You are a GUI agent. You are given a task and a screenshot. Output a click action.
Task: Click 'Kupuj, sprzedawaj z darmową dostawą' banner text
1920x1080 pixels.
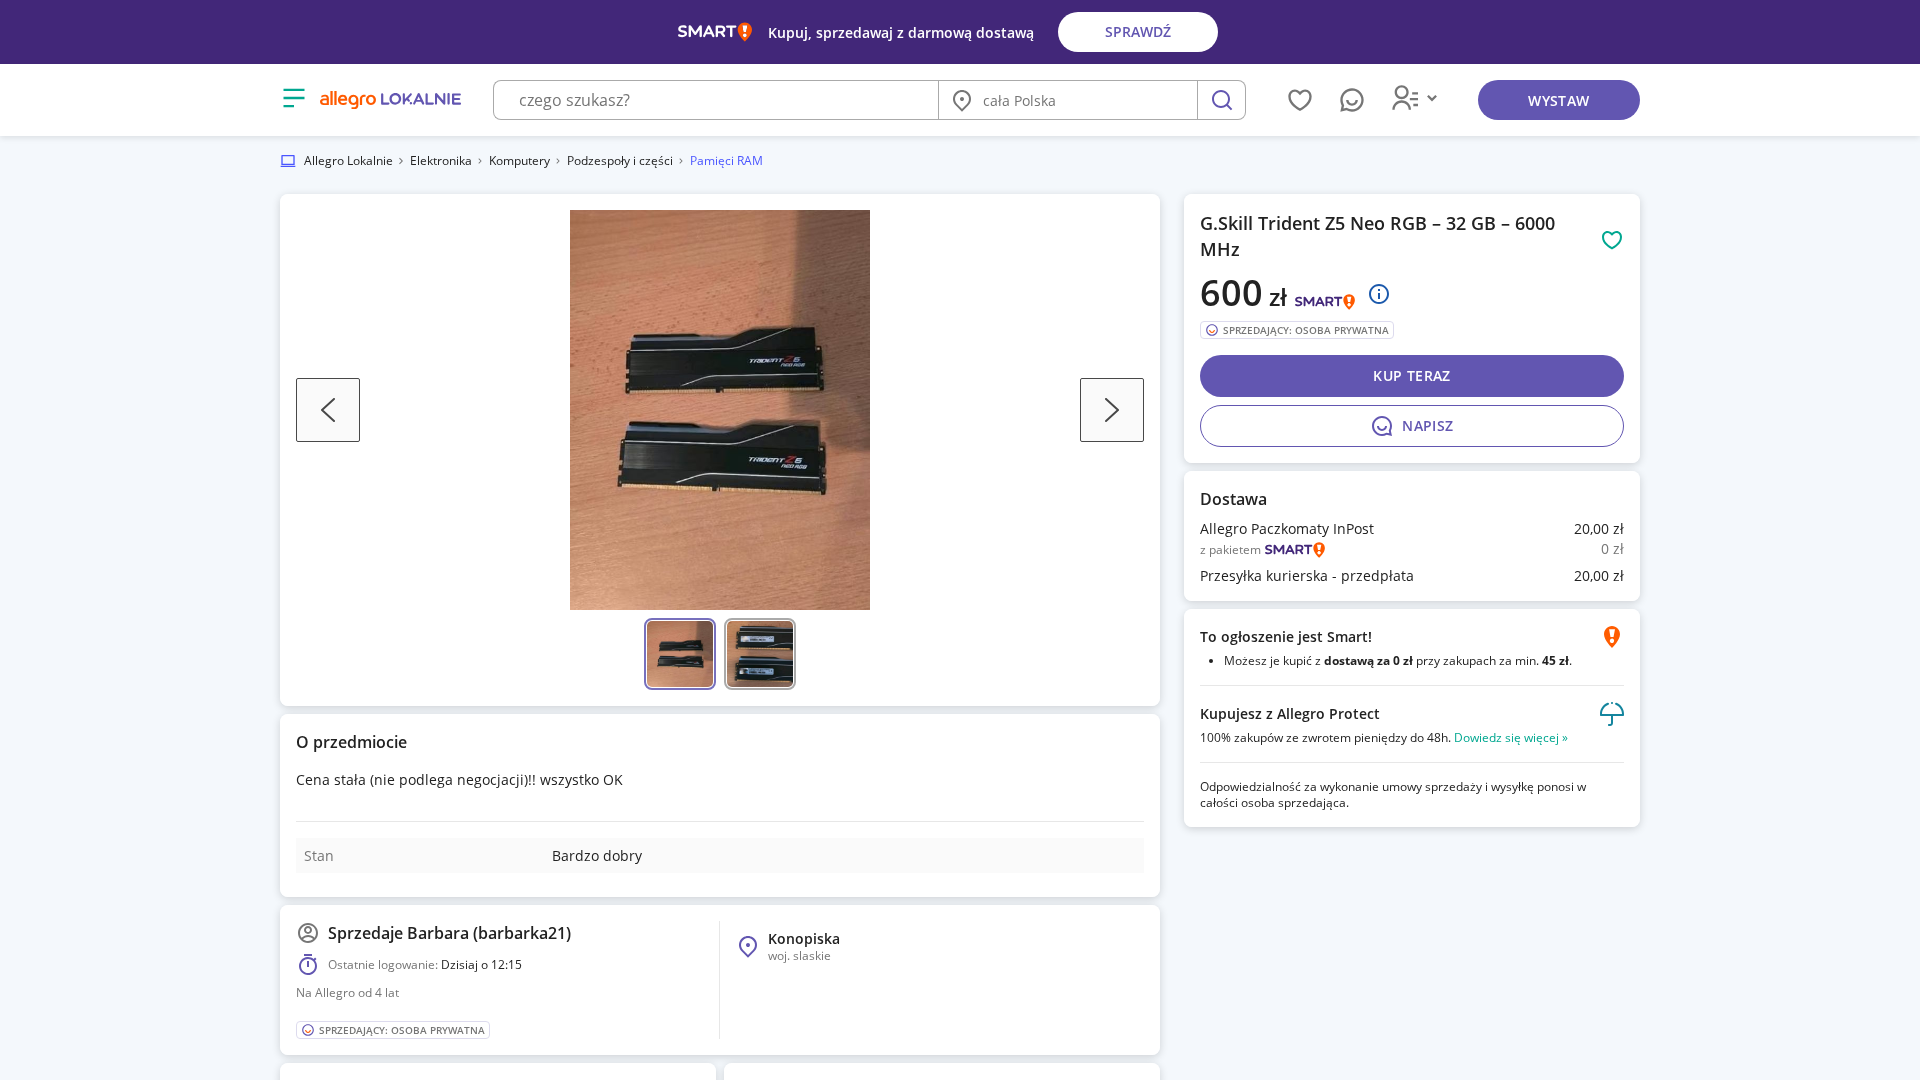click(x=901, y=33)
